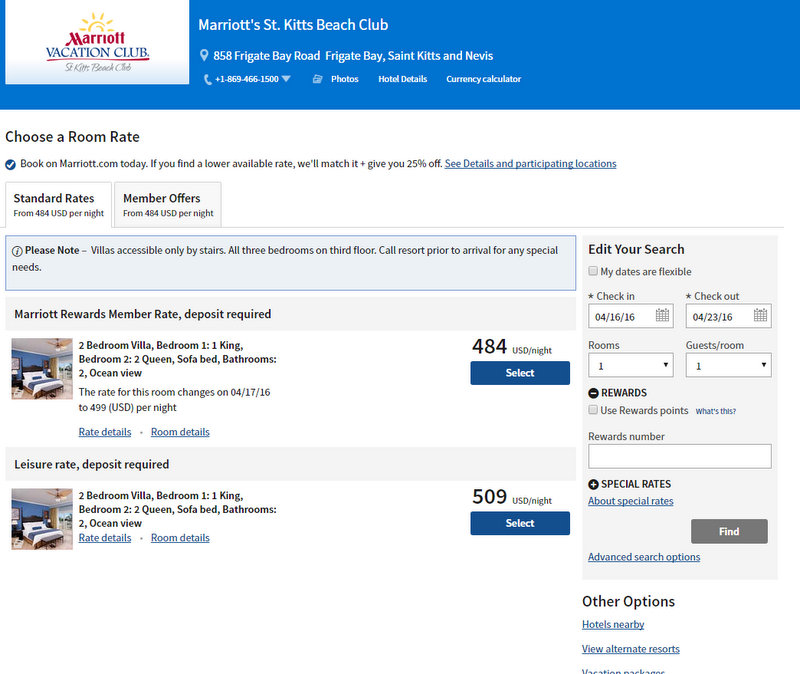The image size is (800, 674).
Task: Open the Currency calculator link
Action: (x=484, y=79)
